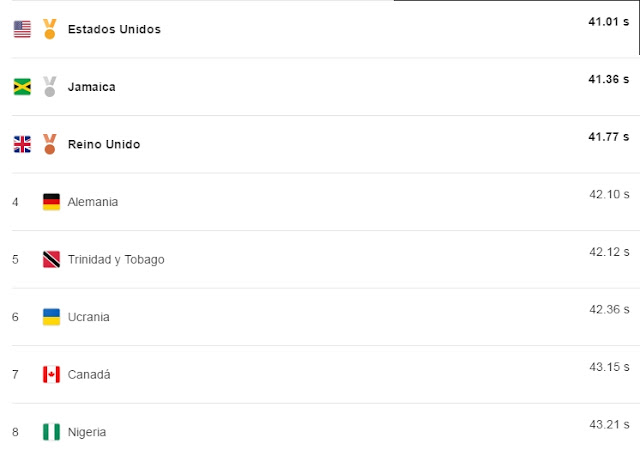
Task: Click Ucrania's 42.36 s time
Action: (609, 310)
